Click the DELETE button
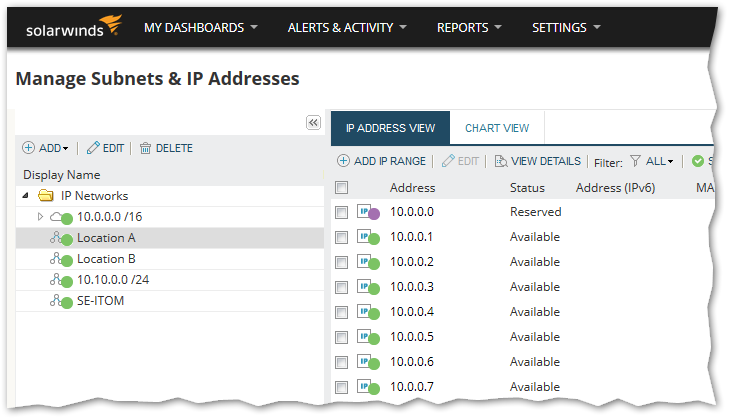The width and height of the screenshot is (729, 419). pyautogui.click(x=166, y=148)
